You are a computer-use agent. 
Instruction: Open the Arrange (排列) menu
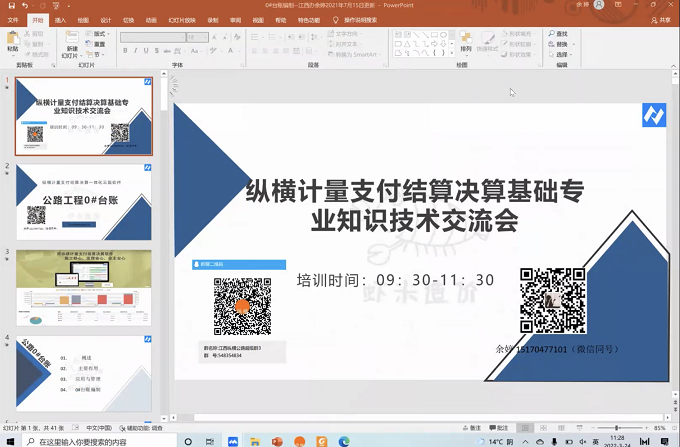point(466,42)
